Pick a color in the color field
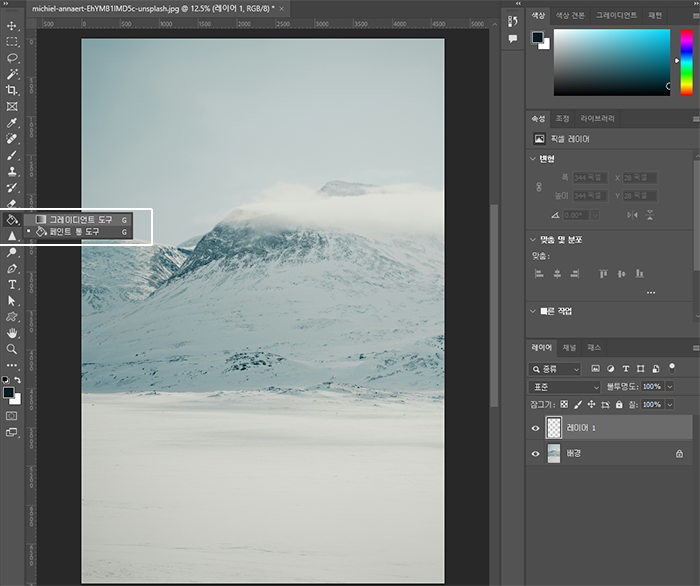The image size is (700, 586). pyautogui.click(x=612, y=62)
